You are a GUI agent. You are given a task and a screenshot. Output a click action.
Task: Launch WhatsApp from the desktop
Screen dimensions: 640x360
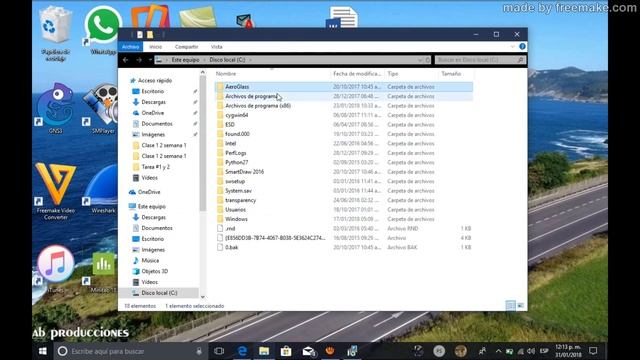(102, 31)
